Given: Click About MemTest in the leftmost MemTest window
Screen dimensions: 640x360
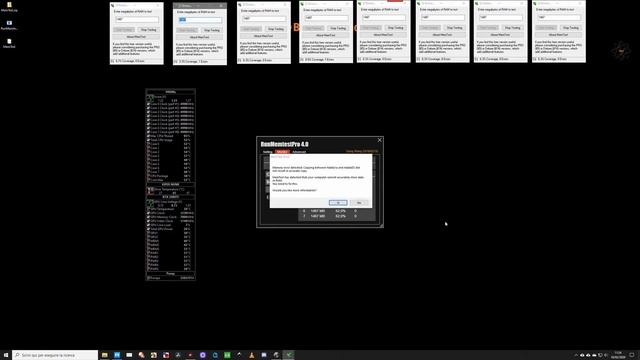Looking at the screenshot, I should point(136,37).
